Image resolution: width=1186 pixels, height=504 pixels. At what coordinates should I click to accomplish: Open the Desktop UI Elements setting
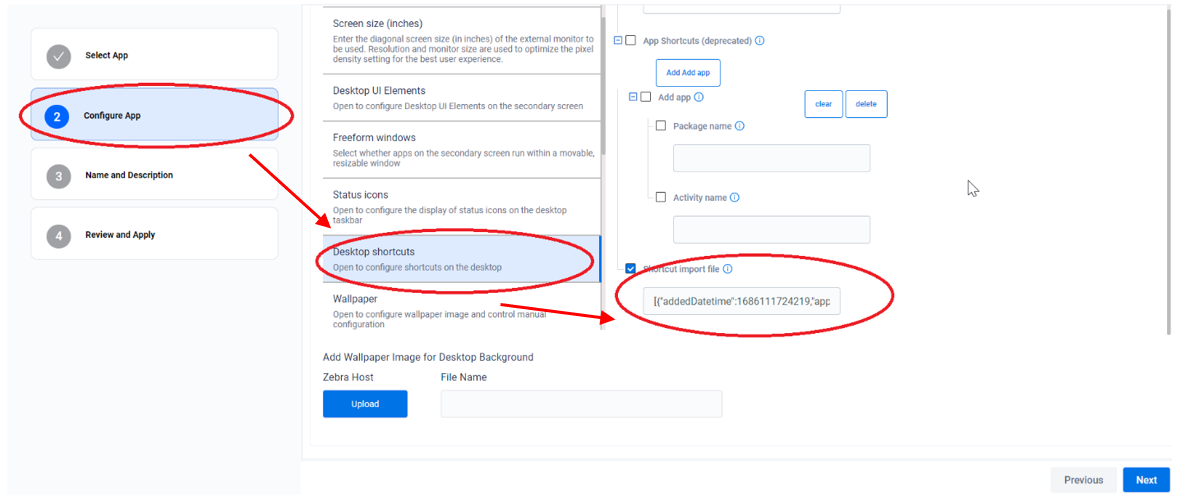[x=460, y=97]
